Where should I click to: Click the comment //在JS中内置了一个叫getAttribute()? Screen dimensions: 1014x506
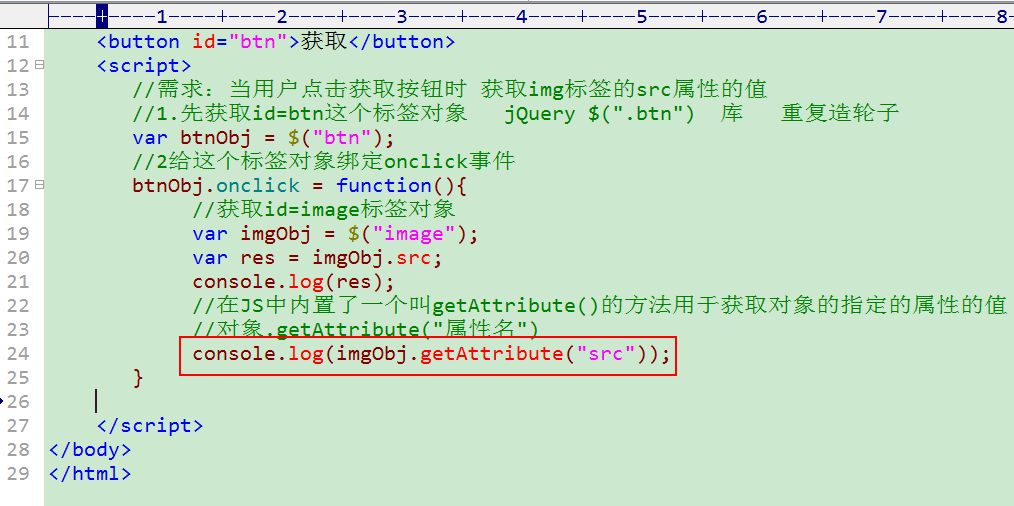599,306
